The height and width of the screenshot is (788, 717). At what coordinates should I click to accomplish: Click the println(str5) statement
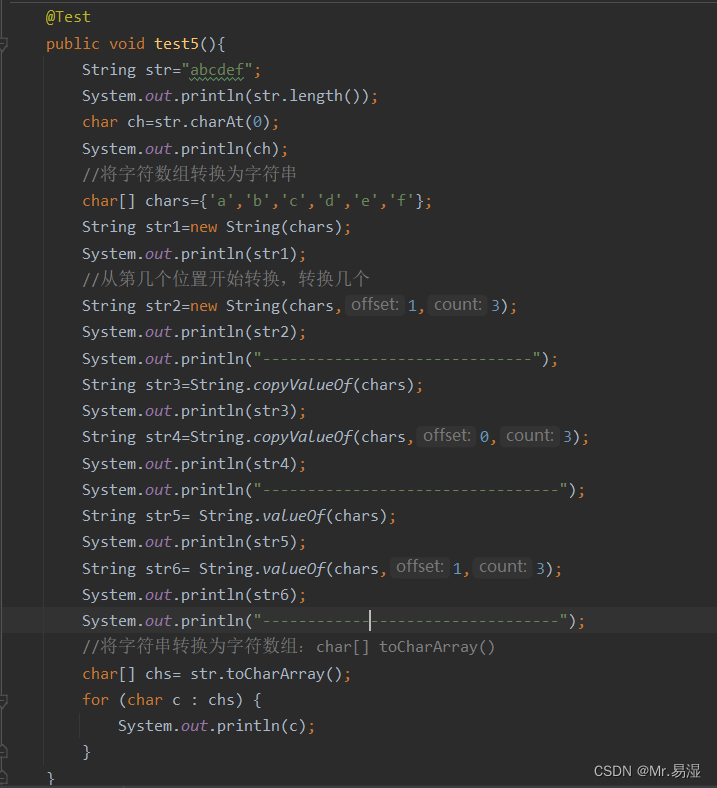click(x=194, y=542)
